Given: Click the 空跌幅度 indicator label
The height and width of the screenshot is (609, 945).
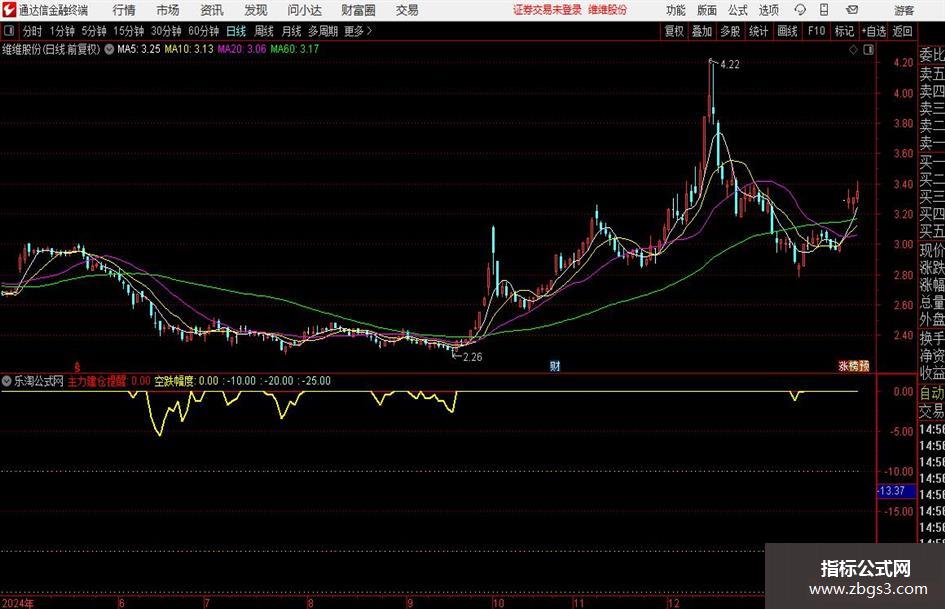Looking at the screenshot, I should click(174, 381).
